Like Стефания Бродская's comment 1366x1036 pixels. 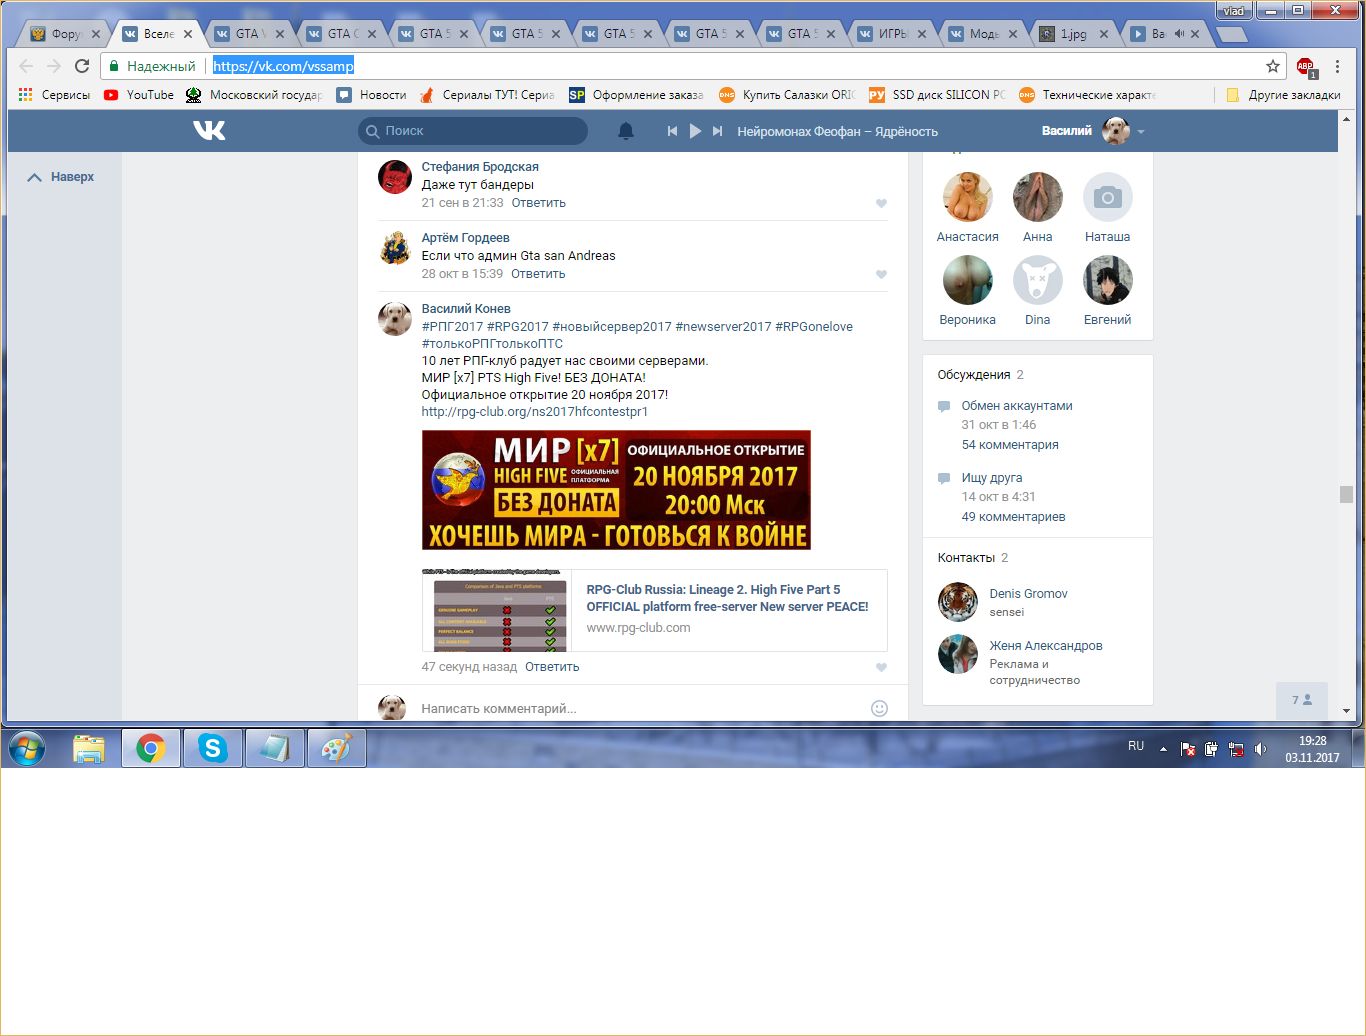tap(881, 203)
